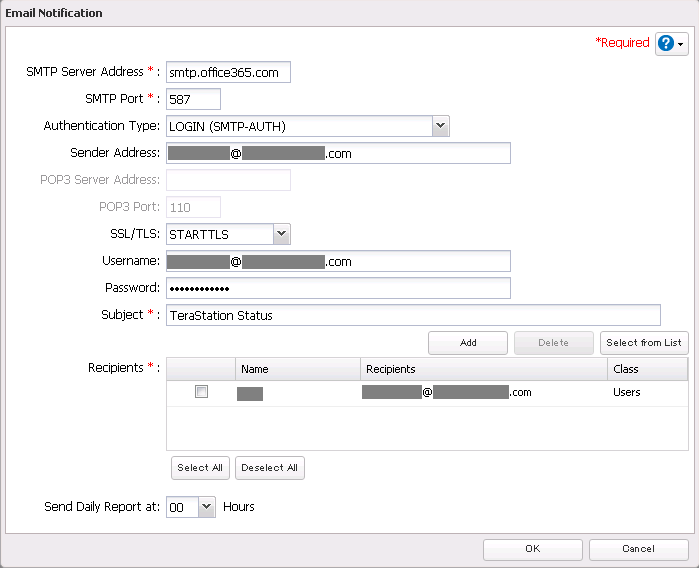Click the Subject field containing TeraStation Status

point(413,315)
